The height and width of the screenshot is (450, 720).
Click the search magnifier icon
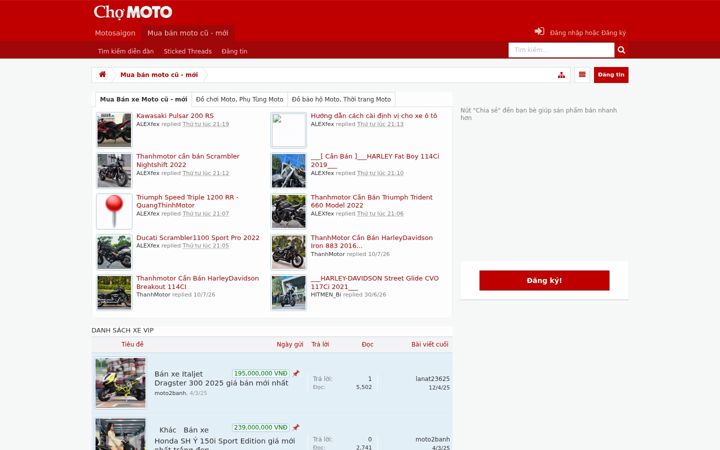621,50
